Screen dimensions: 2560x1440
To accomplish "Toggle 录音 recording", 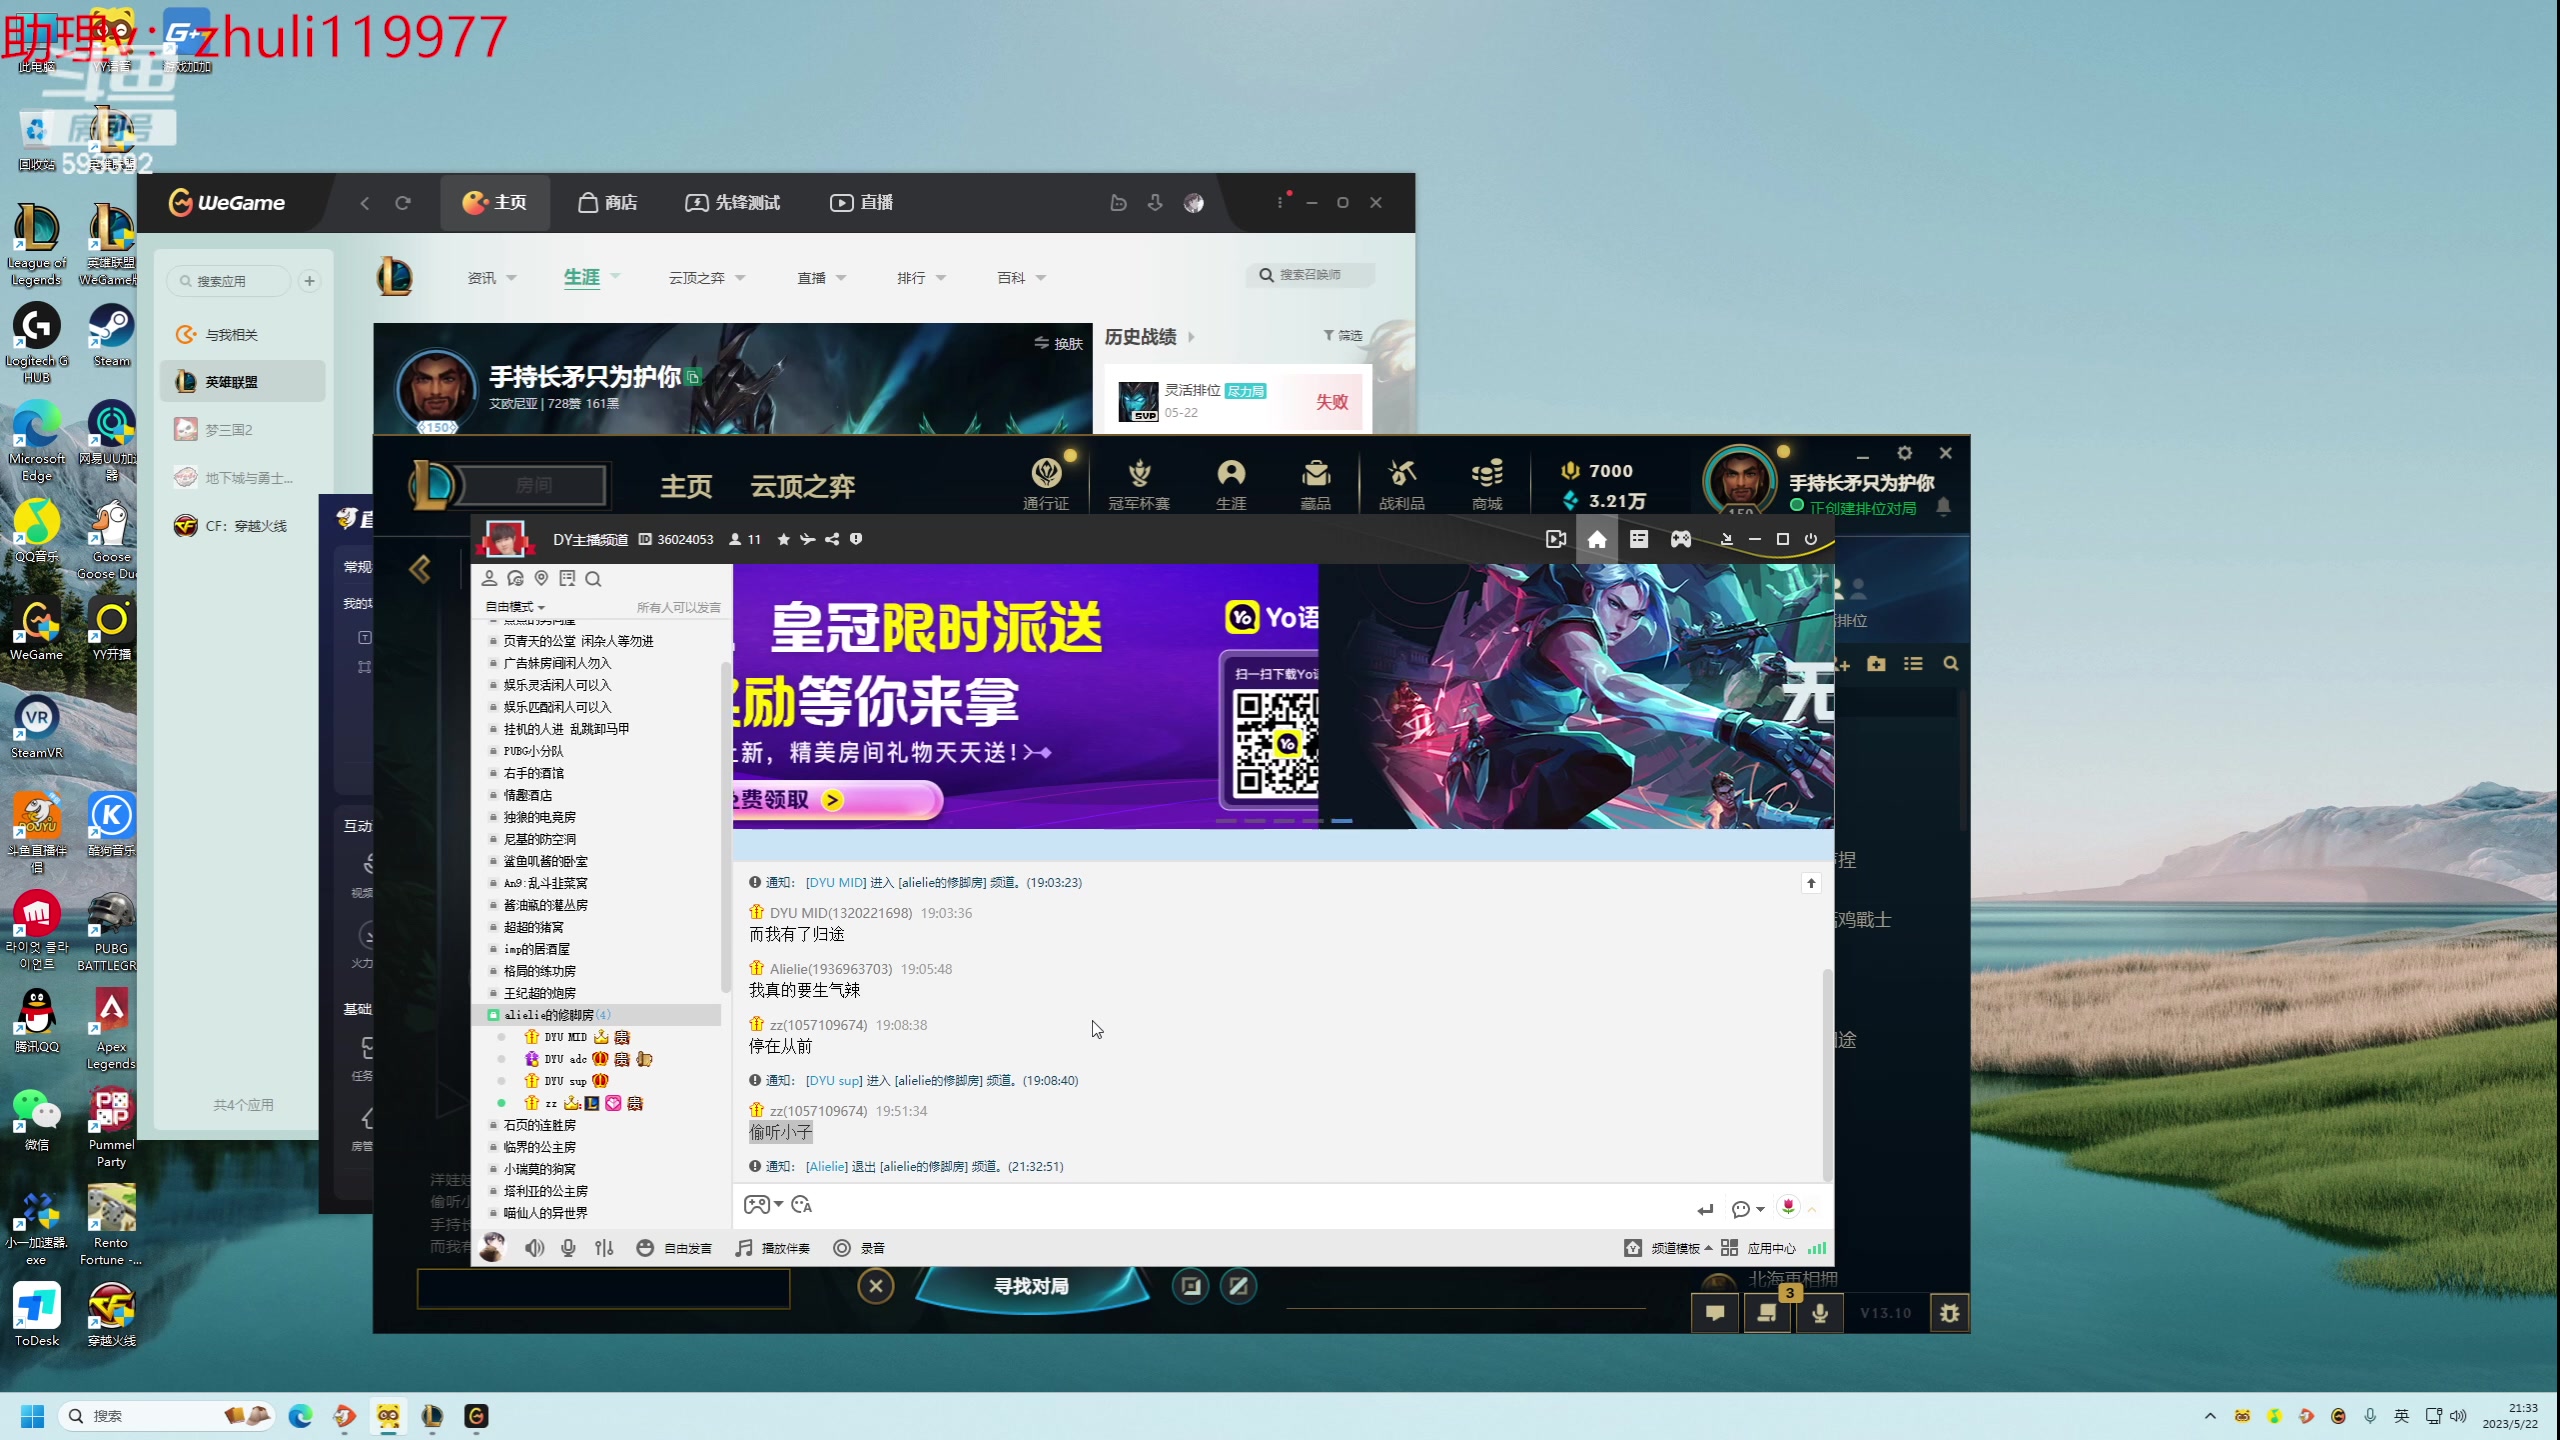I will [860, 1247].
